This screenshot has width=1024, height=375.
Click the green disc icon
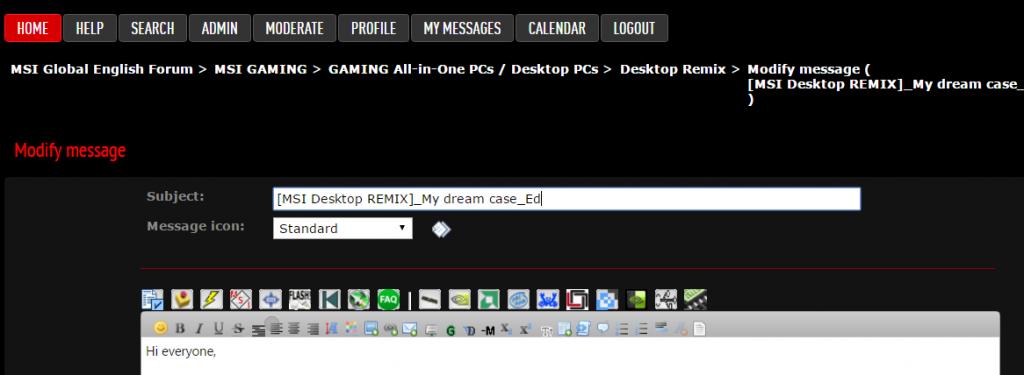(359, 299)
